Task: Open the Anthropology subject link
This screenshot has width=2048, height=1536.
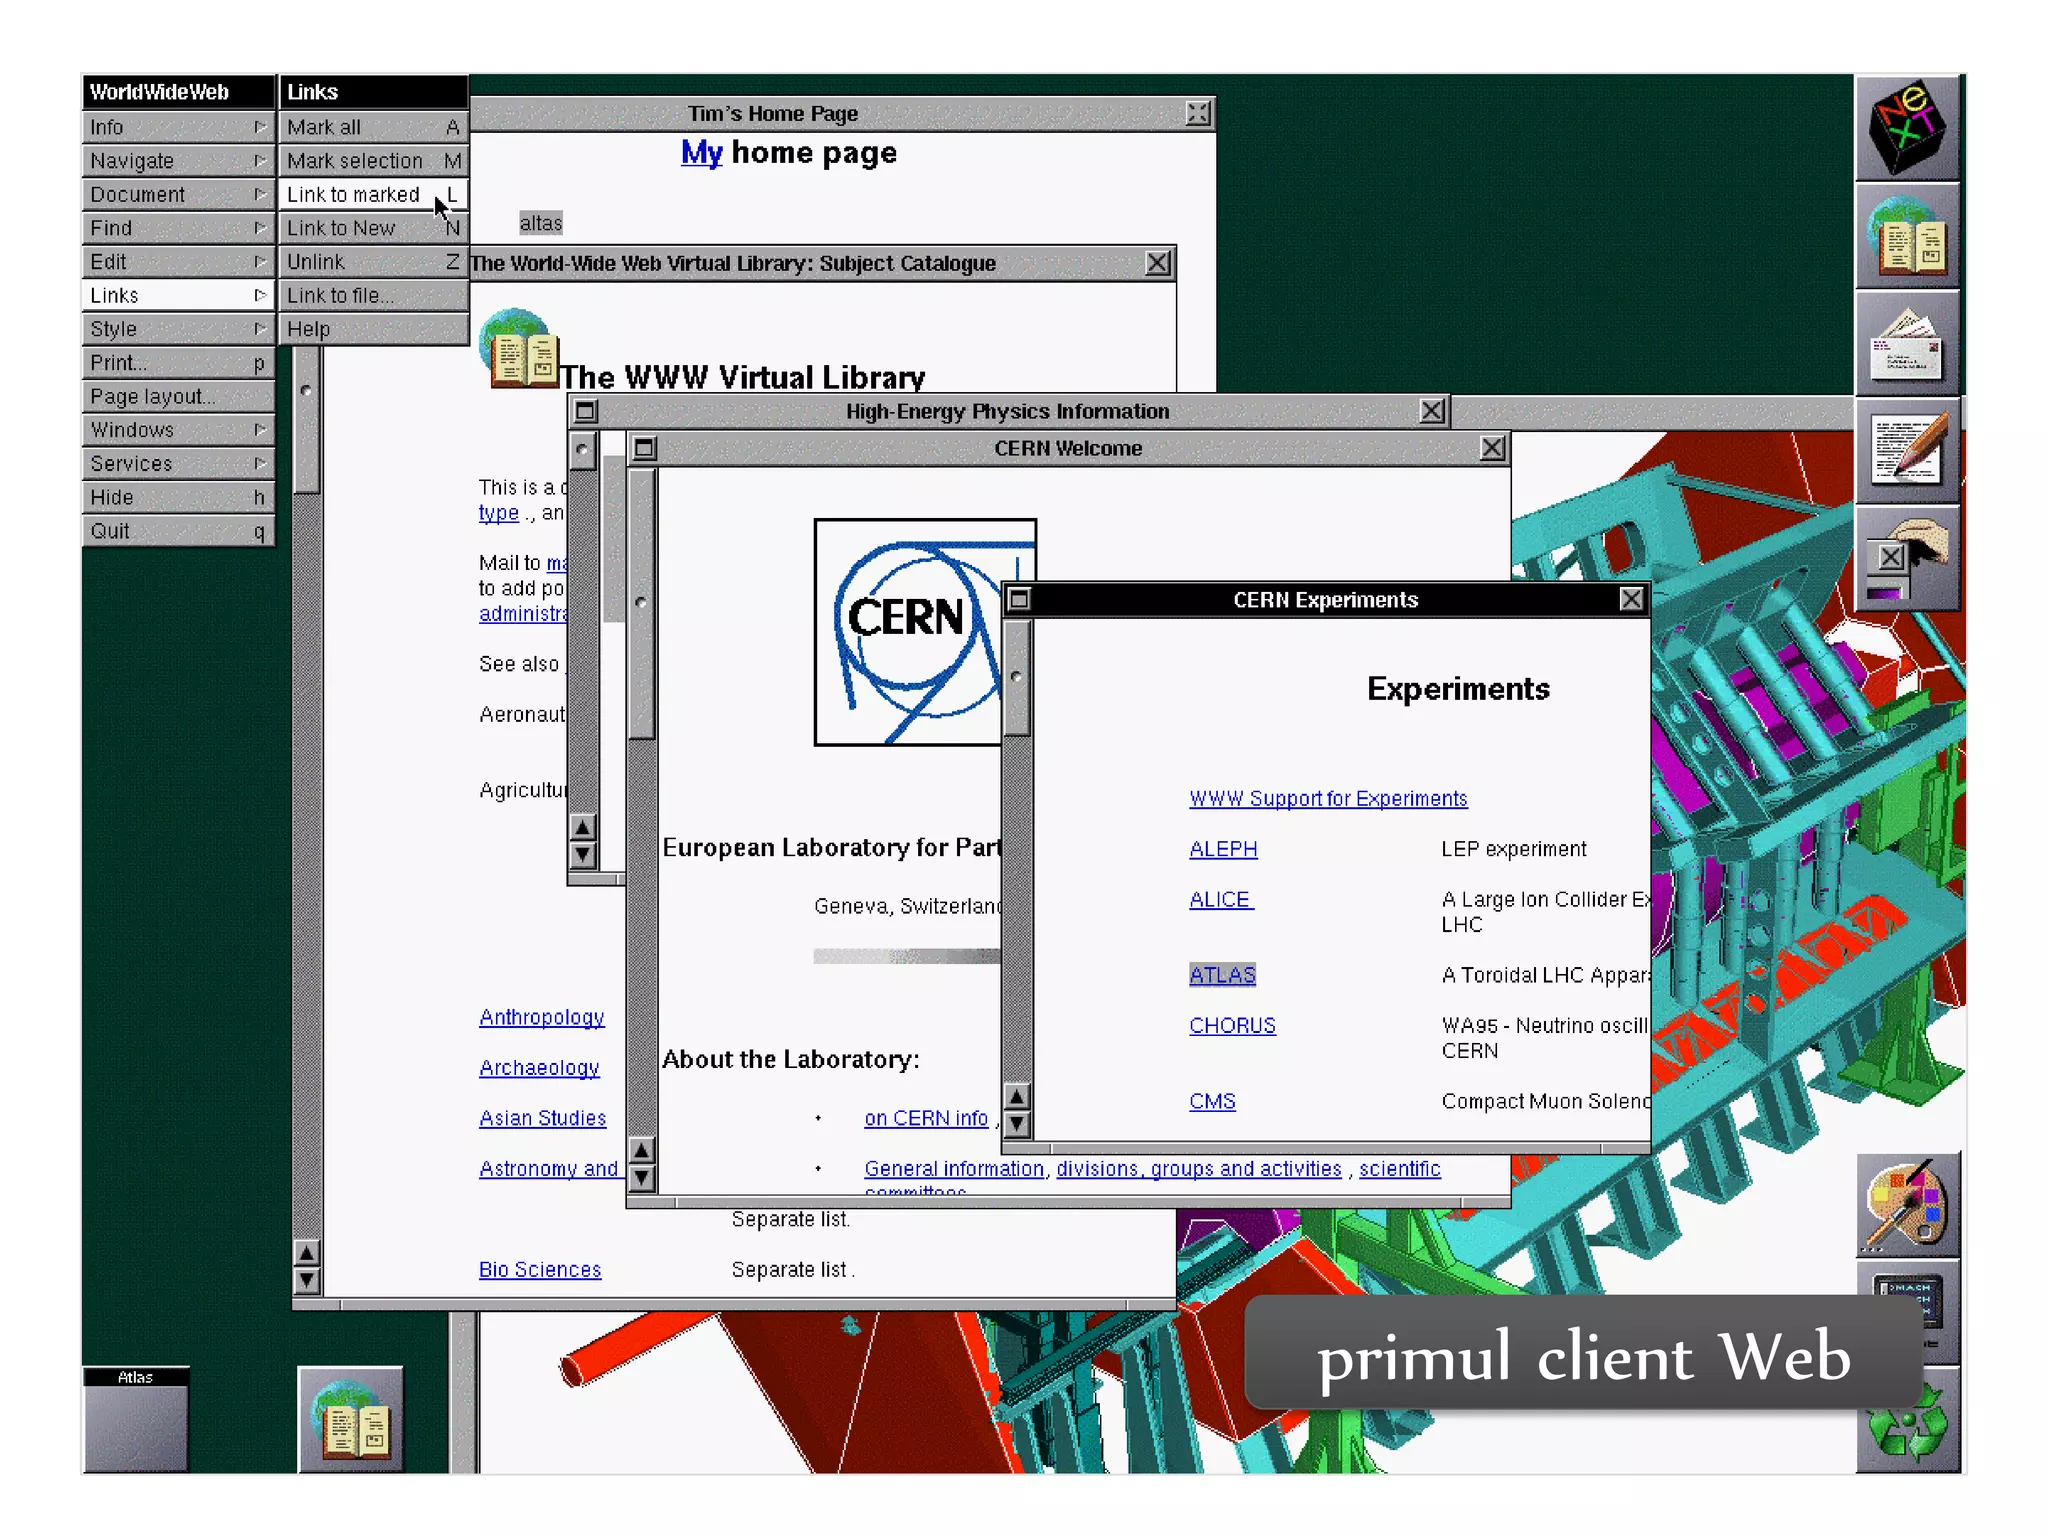Action: (541, 1017)
